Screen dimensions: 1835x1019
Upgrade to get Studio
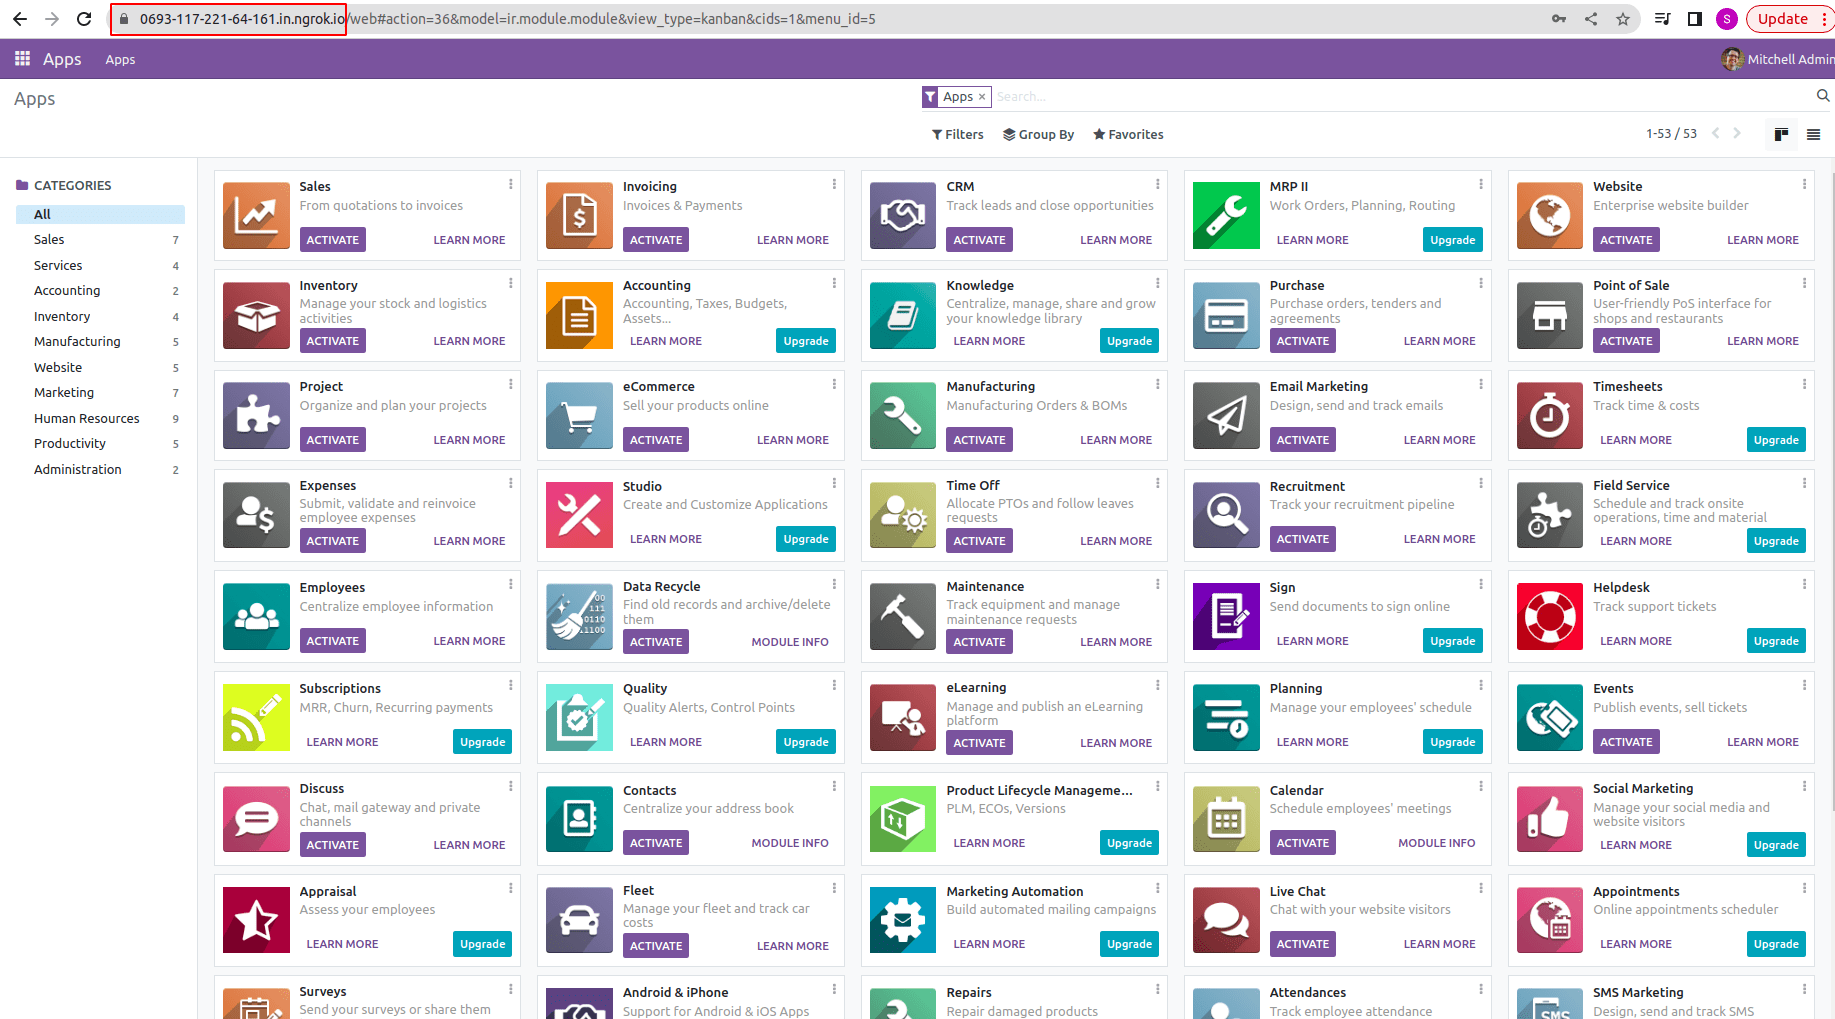(x=806, y=539)
